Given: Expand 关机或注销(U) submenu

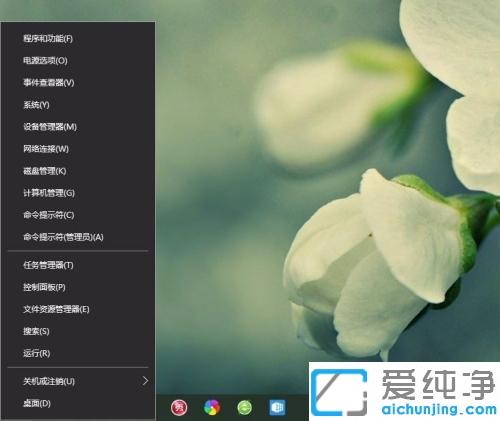Looking at the screenshot, I should pos(78,381).
